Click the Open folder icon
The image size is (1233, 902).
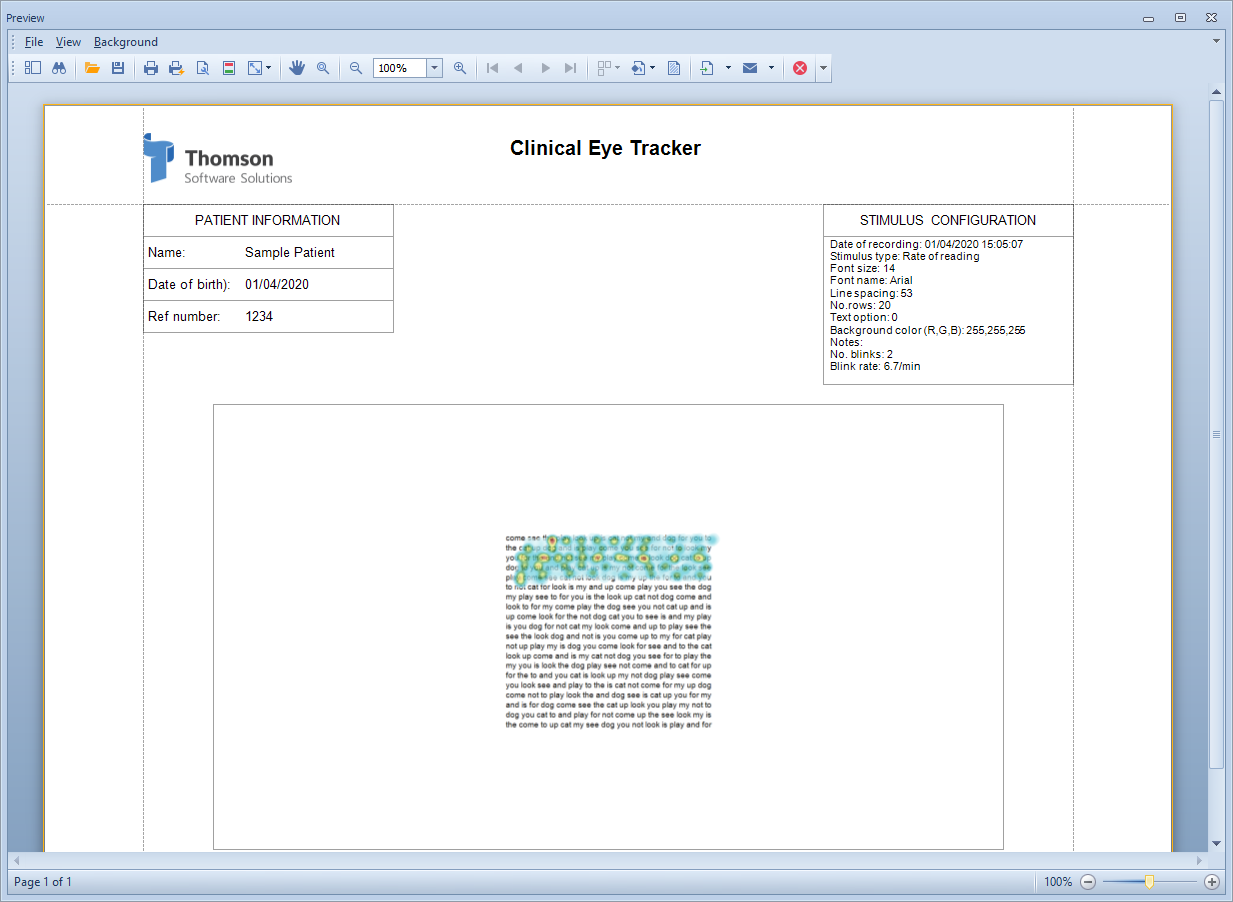(92, 68)
